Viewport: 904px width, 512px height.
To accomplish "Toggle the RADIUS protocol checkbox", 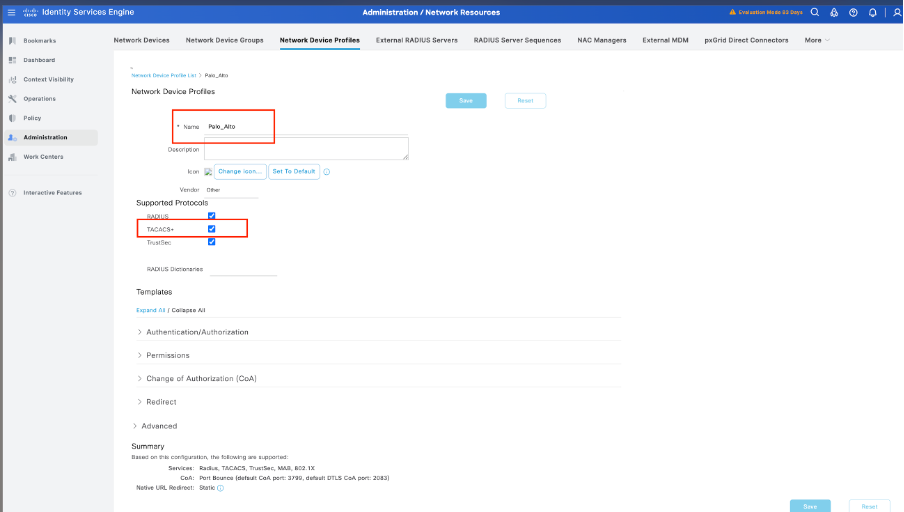I will 212,216.
